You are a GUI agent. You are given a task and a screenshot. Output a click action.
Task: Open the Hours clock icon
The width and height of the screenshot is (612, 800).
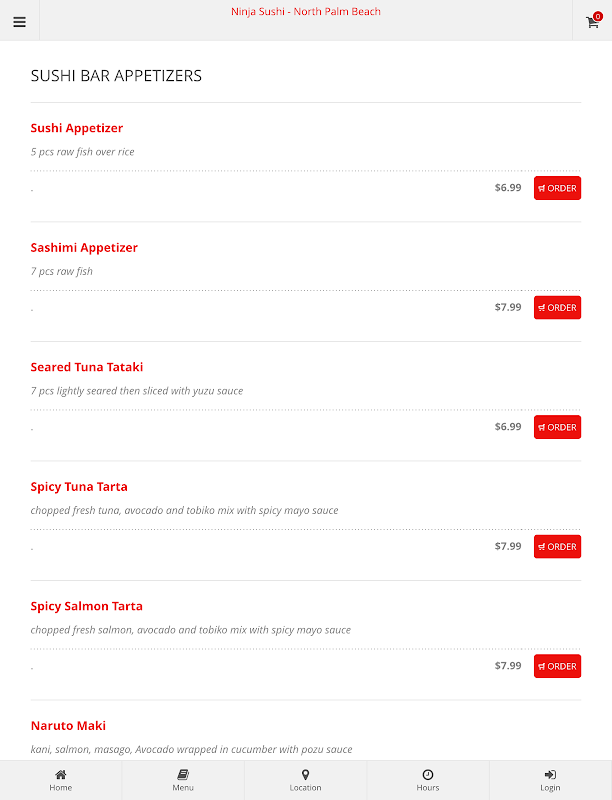coord(428,775)
